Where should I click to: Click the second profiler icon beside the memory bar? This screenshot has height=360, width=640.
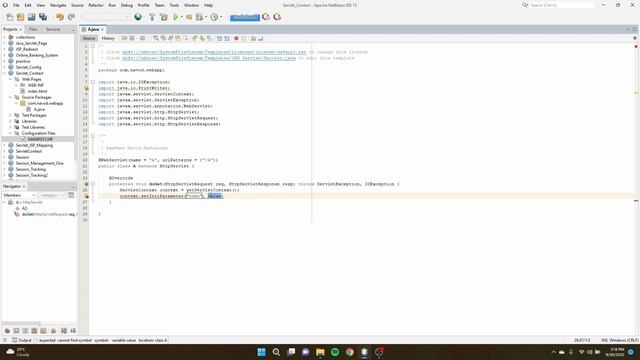point(277,17)
